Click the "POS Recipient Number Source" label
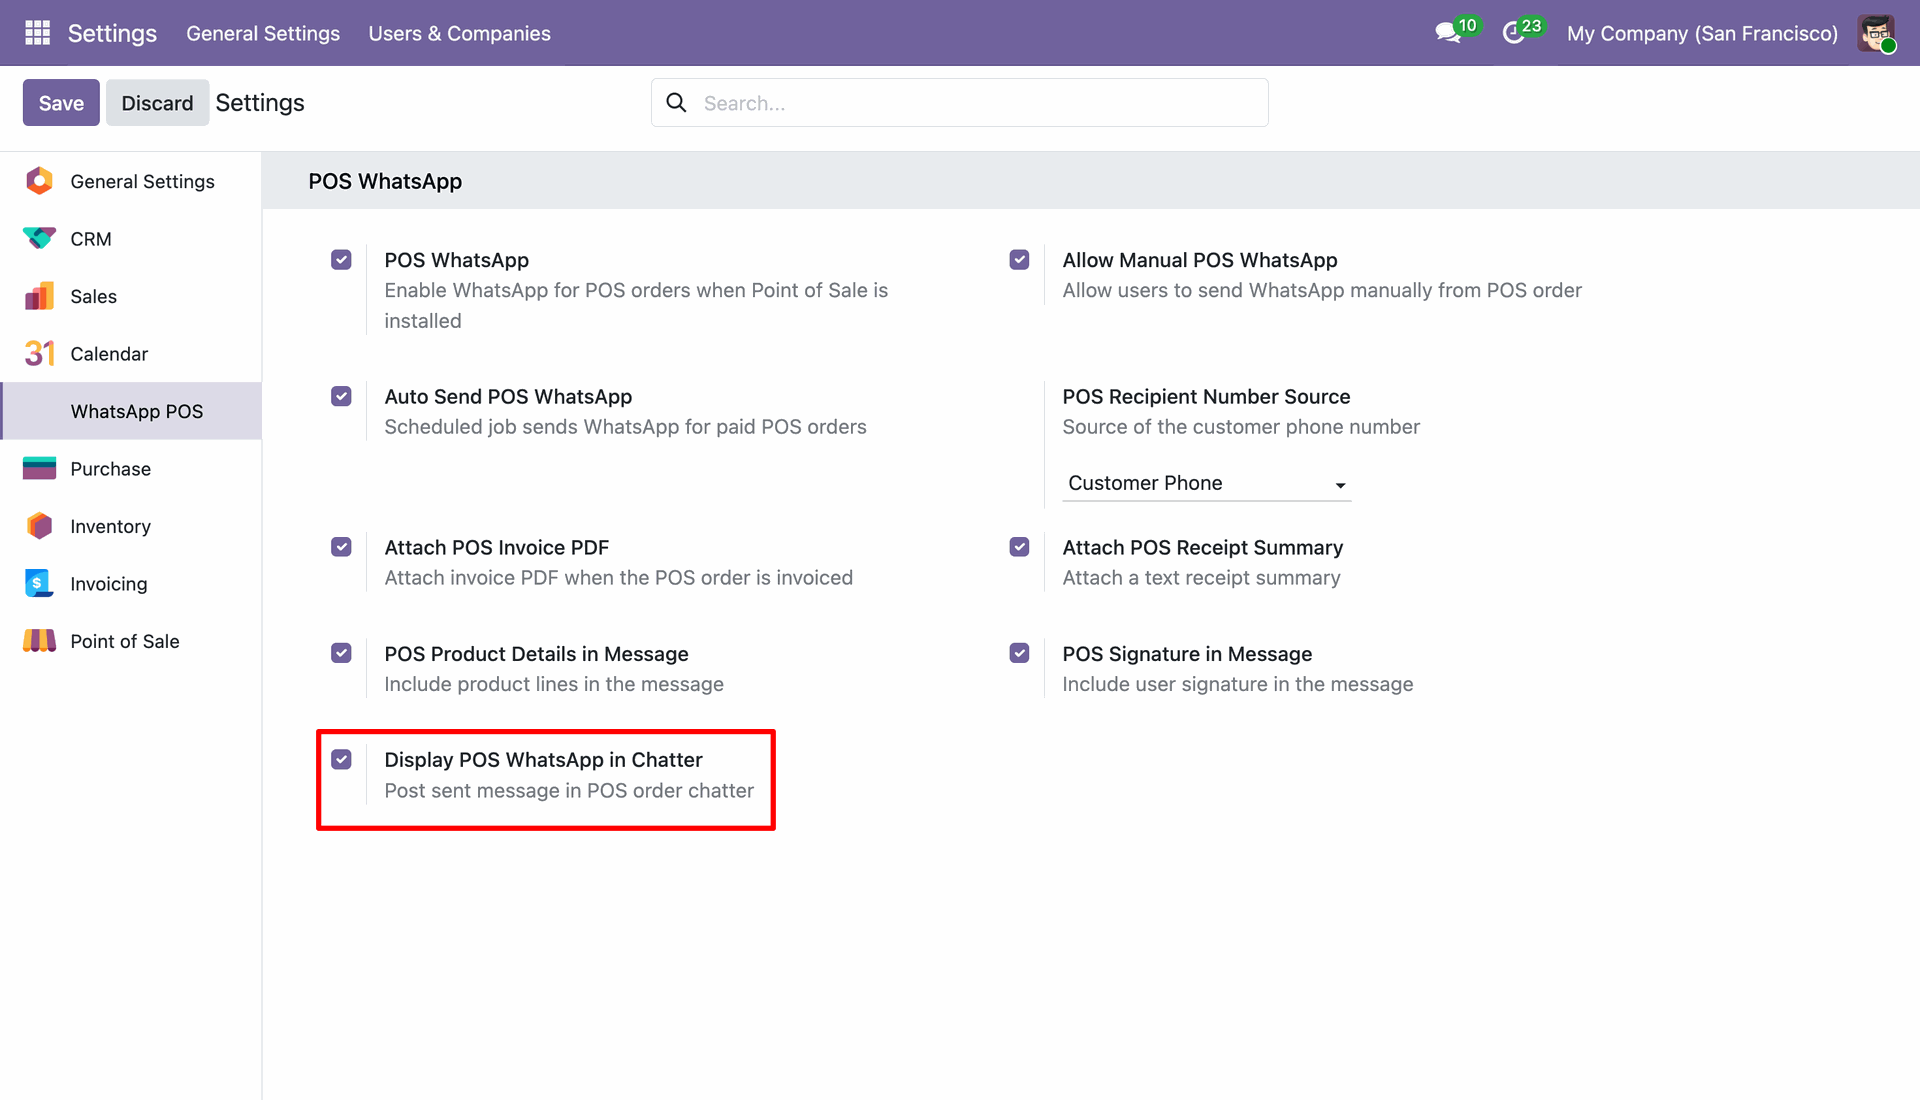 coord(1206,397)
